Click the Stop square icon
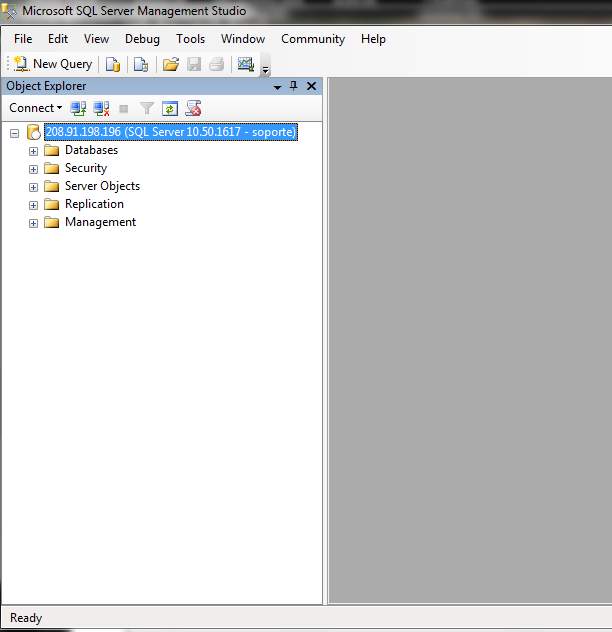The image size is (612, 632). pos(124,109)
